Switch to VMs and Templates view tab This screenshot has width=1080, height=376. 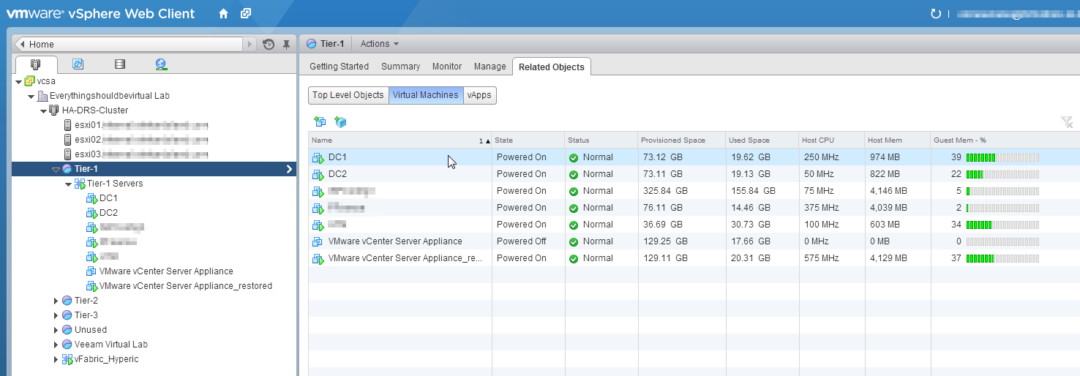coord(78,65)
